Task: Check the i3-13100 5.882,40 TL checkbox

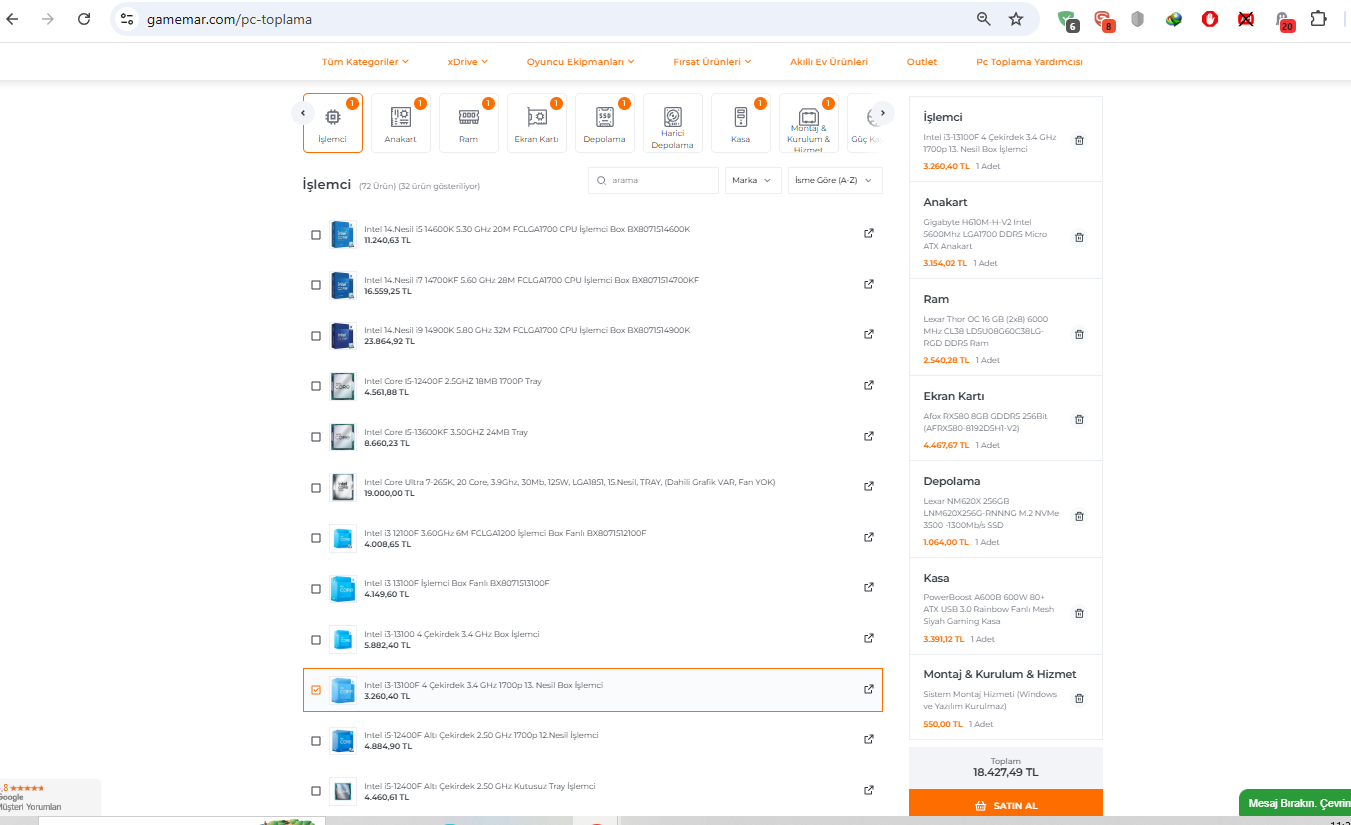Action: point(316,640)
